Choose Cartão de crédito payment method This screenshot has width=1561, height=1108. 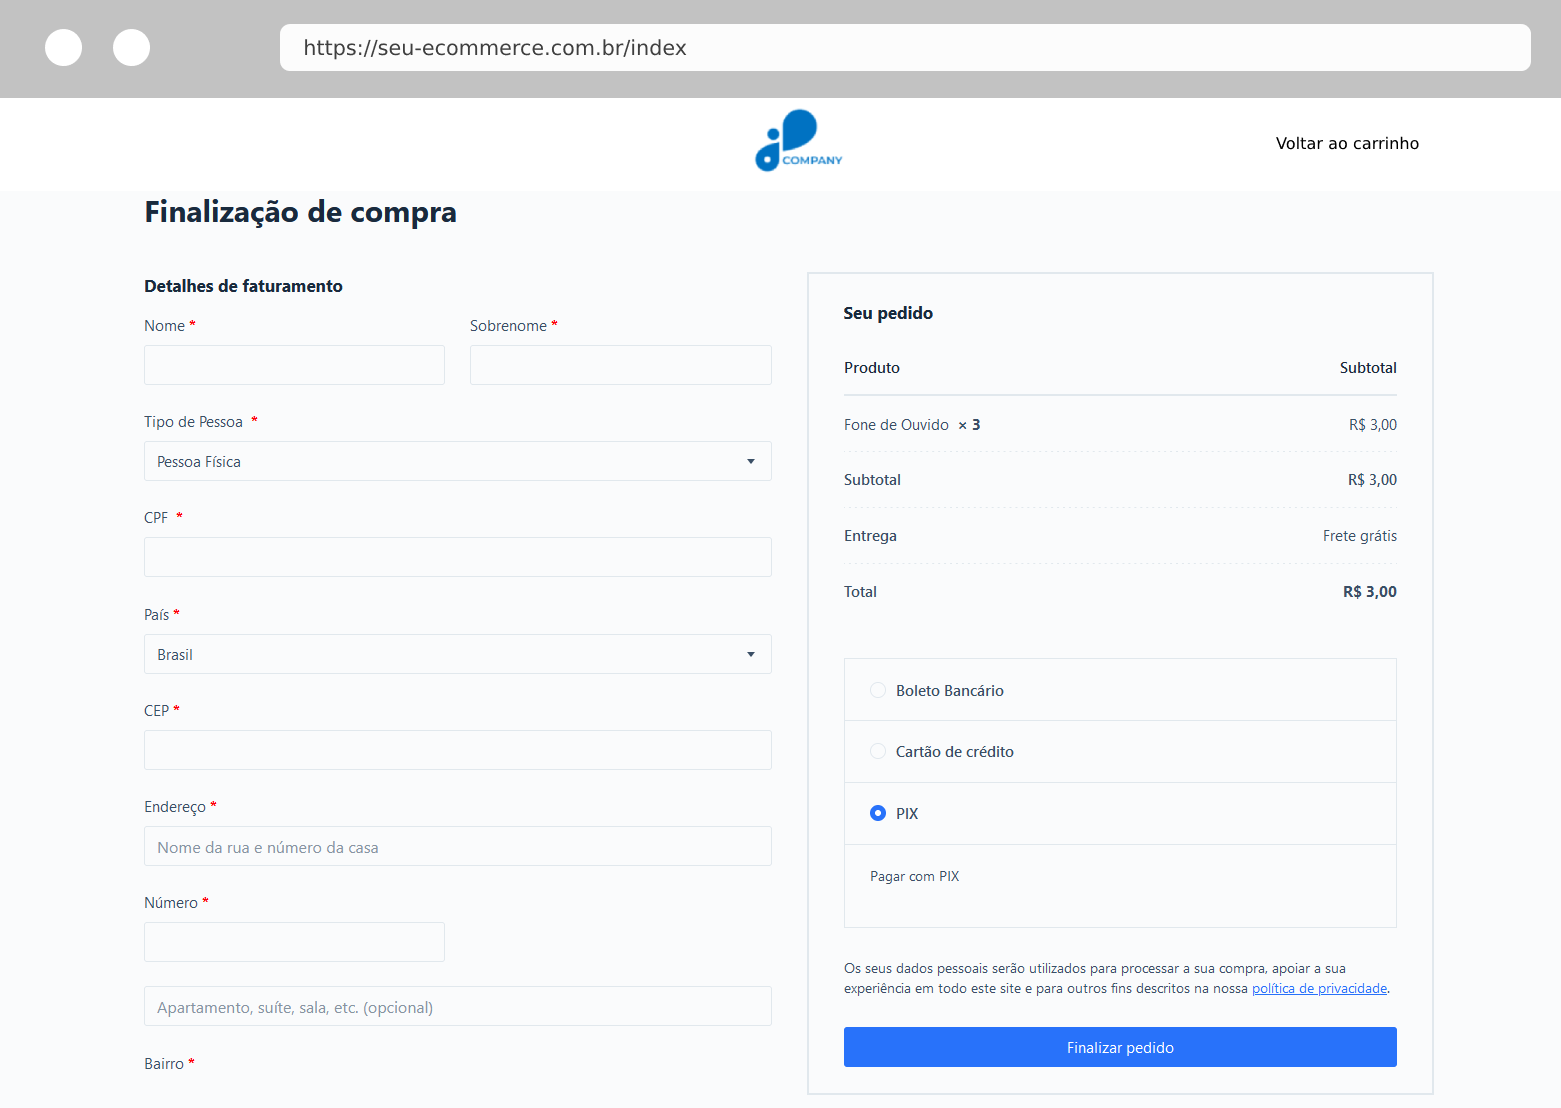click(878, 751)
